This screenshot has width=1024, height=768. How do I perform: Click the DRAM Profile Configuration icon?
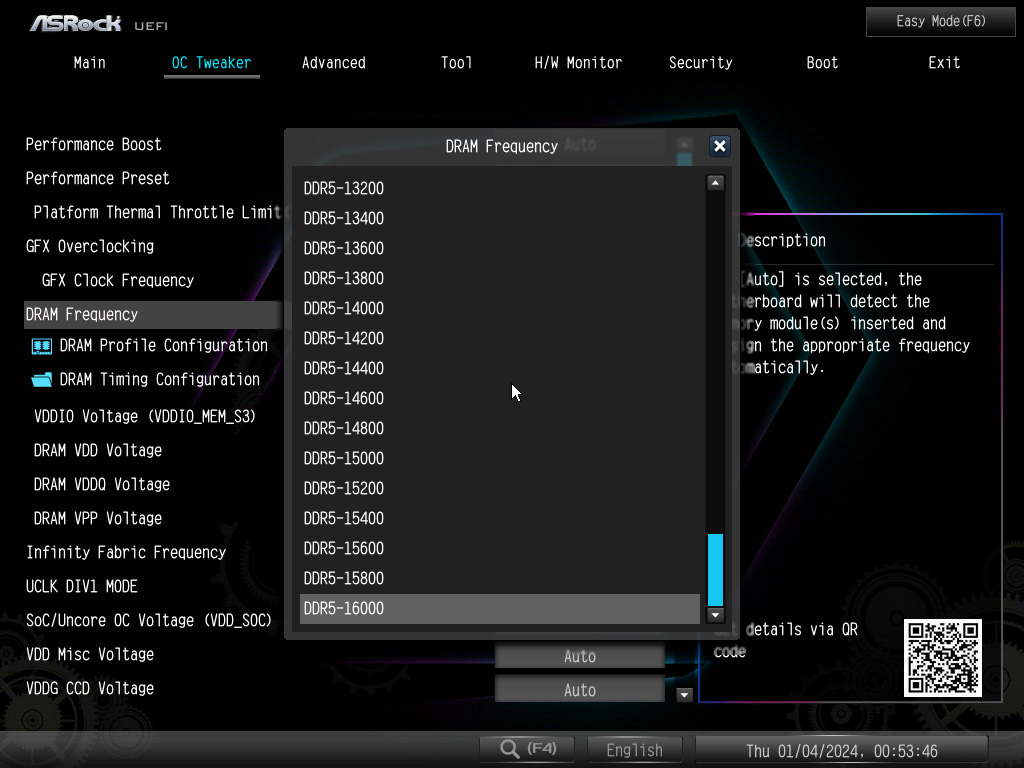pyautogui.click(x=42, y=346)
